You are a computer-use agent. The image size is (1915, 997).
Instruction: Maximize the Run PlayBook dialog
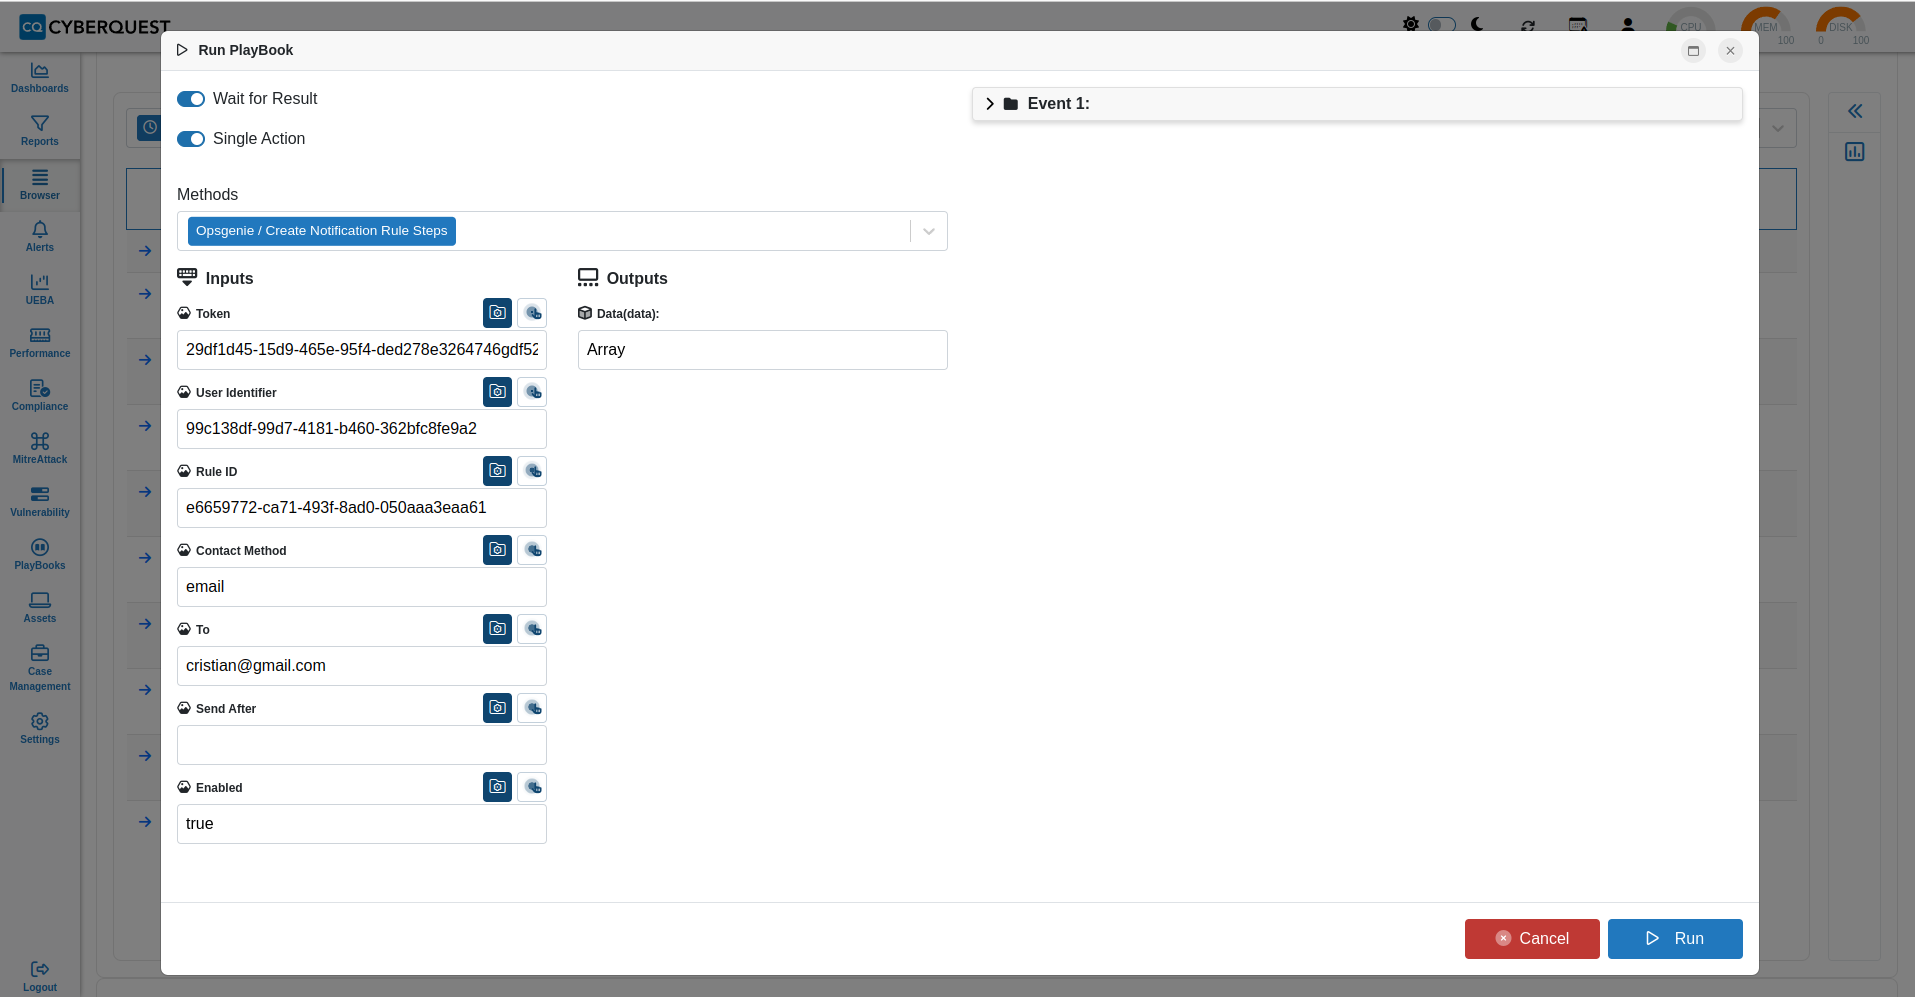(x=1693, y=51)
